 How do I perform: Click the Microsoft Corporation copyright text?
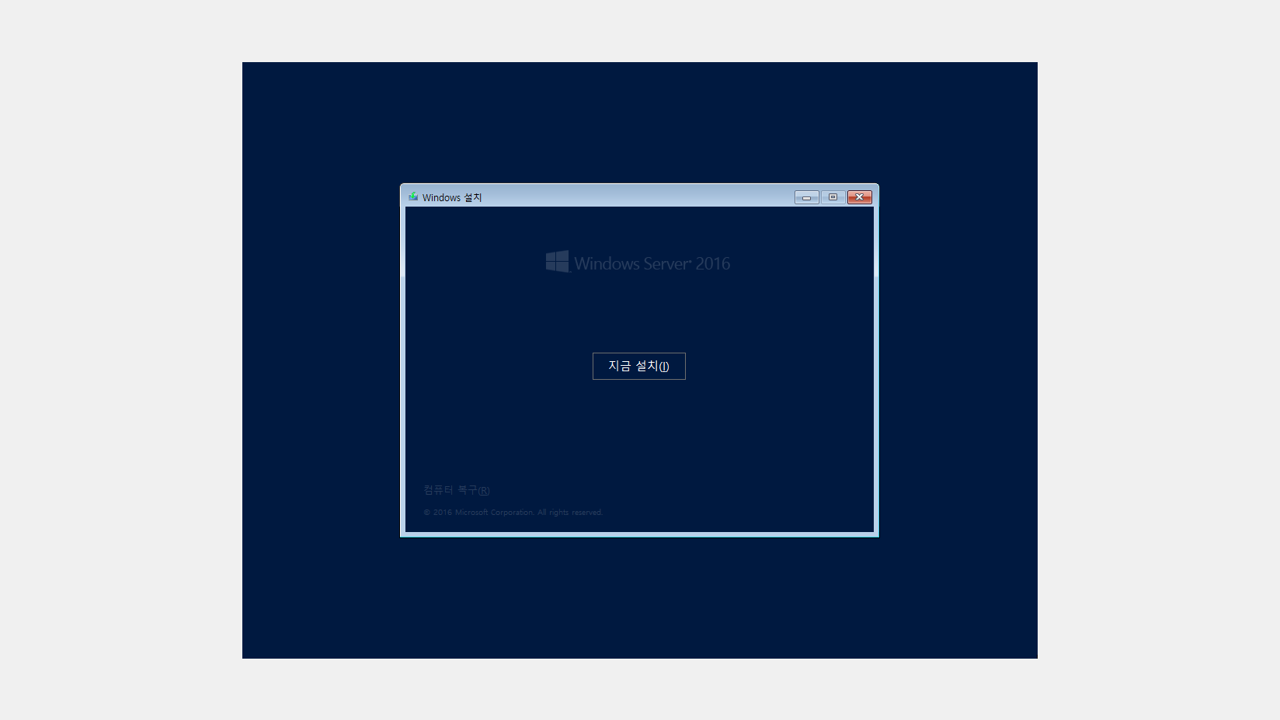513,512
